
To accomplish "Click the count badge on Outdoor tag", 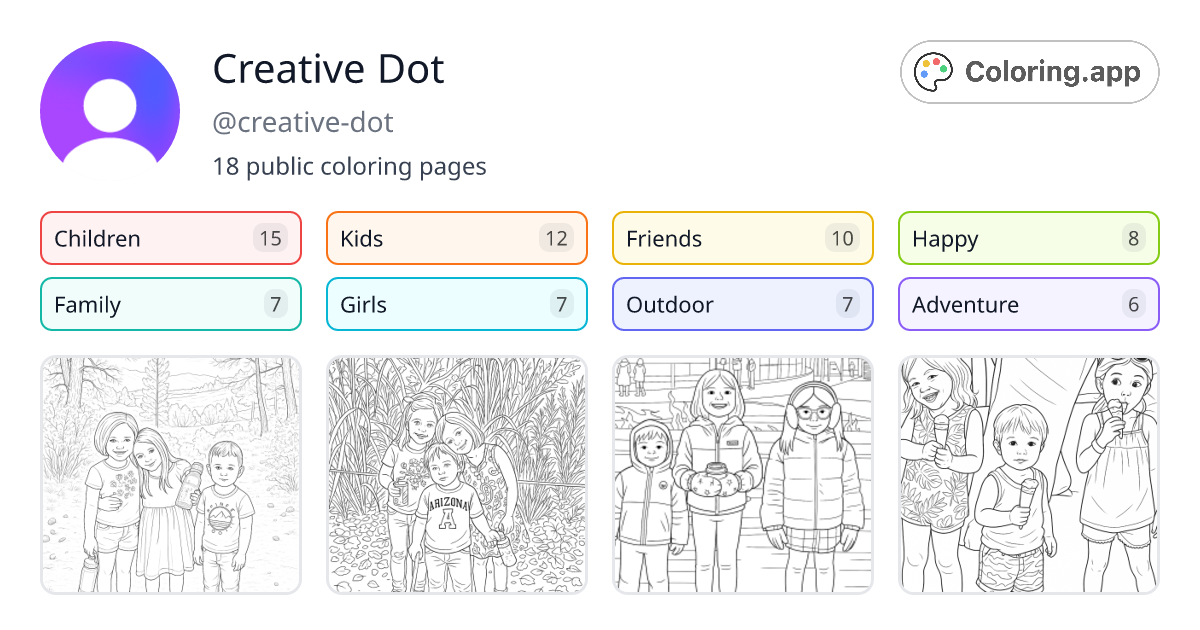I will point(847,304).
